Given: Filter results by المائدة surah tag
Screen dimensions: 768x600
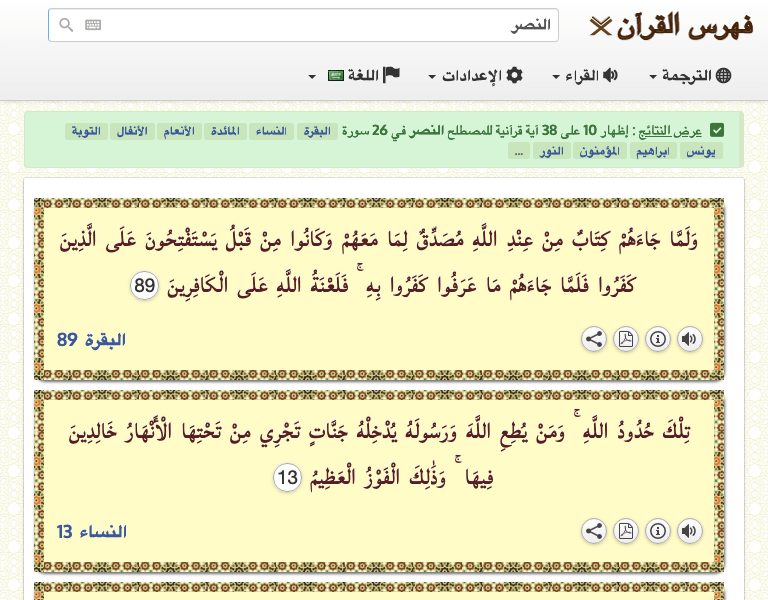Looking at the screenshot, I should pos(224,131).
